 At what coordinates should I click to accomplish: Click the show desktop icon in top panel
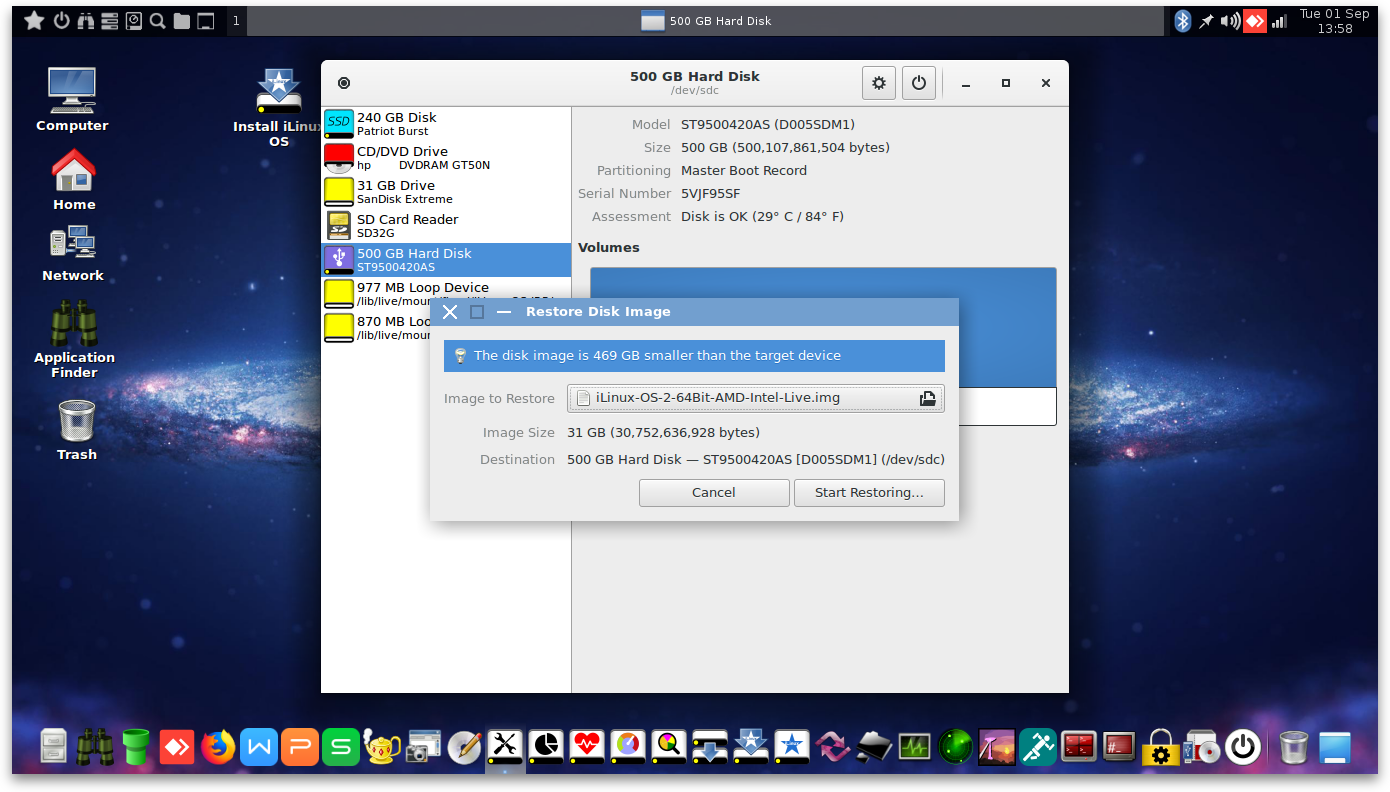206,20
